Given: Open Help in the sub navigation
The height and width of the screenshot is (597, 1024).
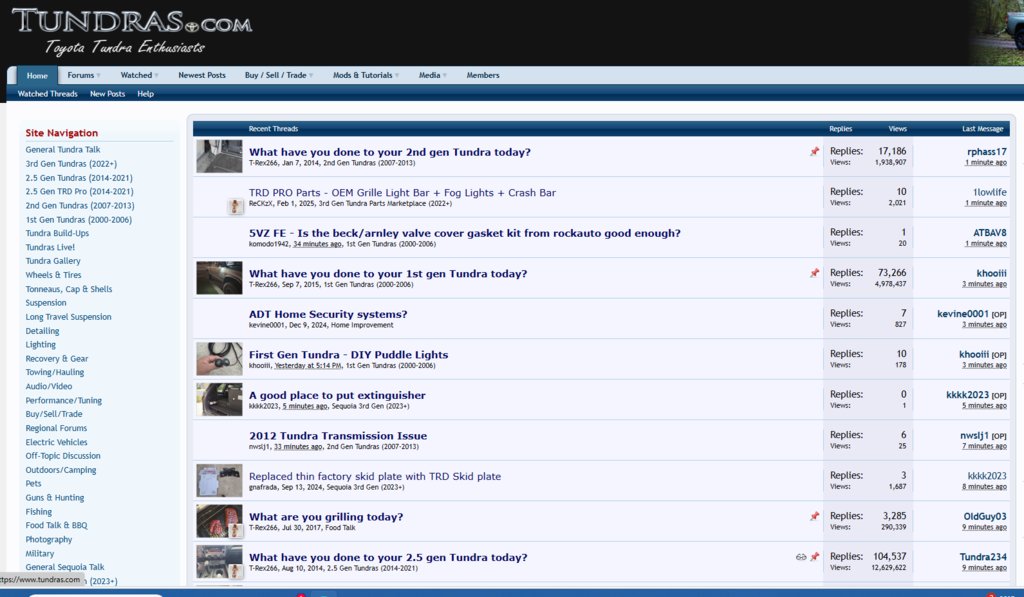Looking at the screenshot, I should [146, 93].
